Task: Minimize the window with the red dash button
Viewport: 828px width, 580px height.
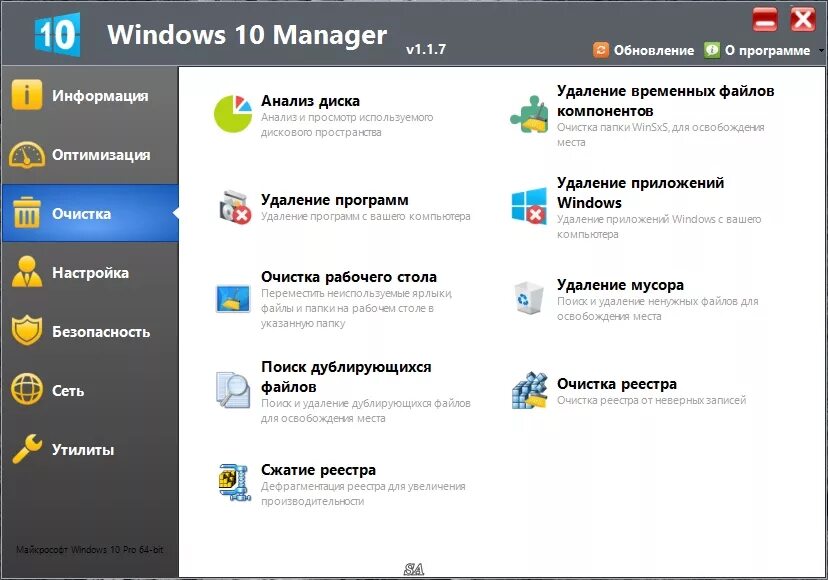Action: coord(765,20)
